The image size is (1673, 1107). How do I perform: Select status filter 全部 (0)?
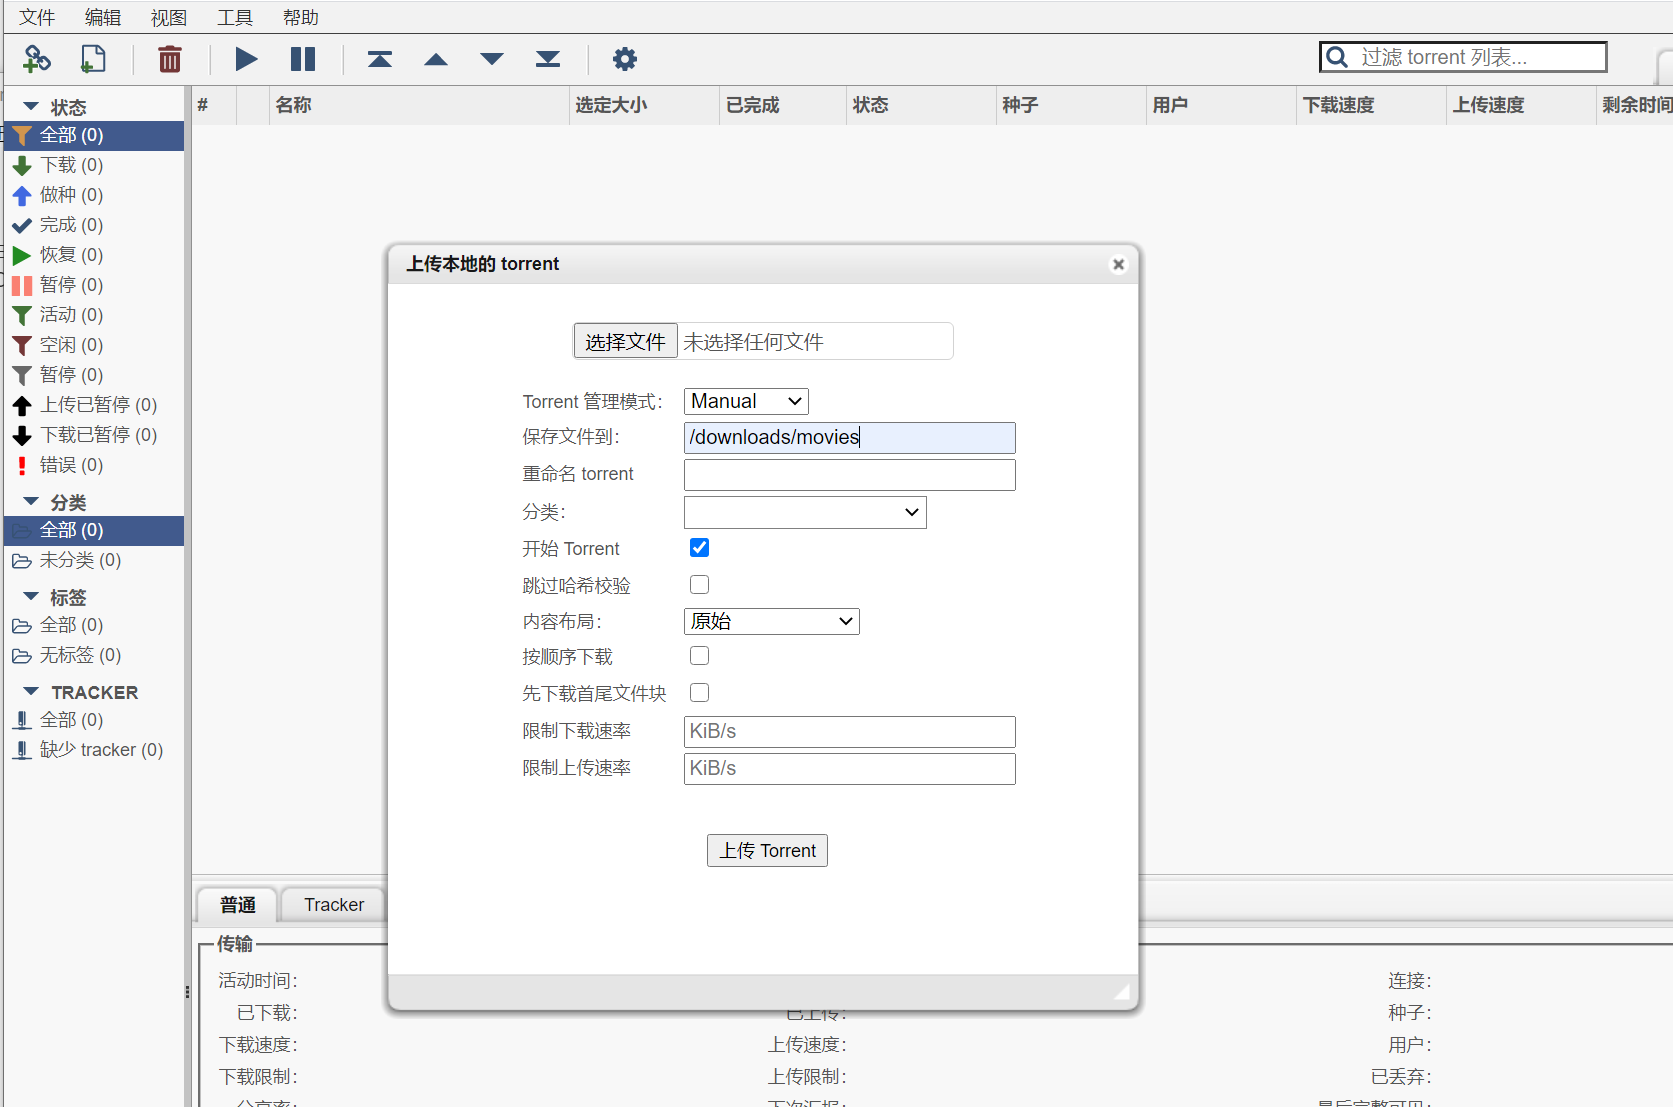tap(94, 135)
